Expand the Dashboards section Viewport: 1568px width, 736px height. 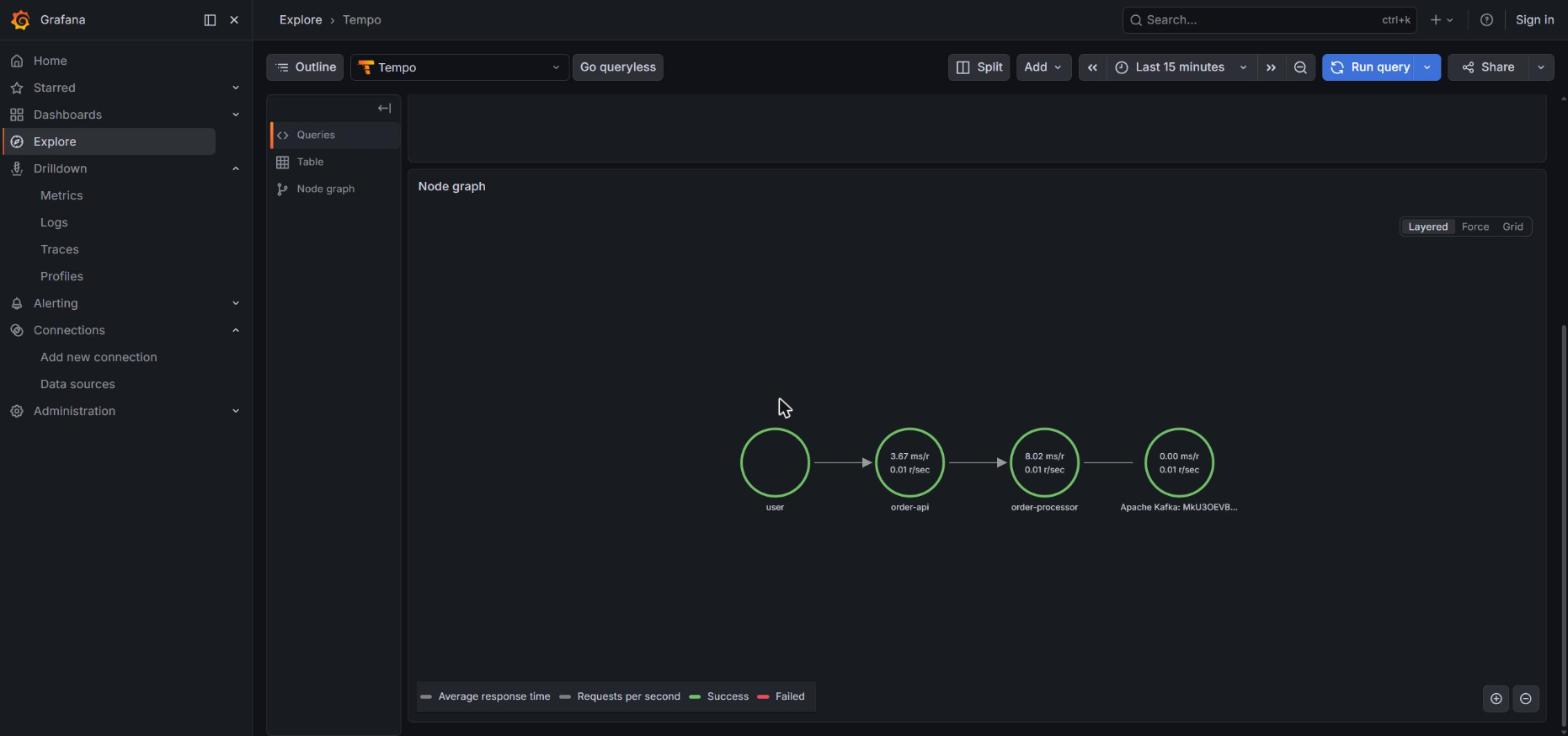coord(236,115)
